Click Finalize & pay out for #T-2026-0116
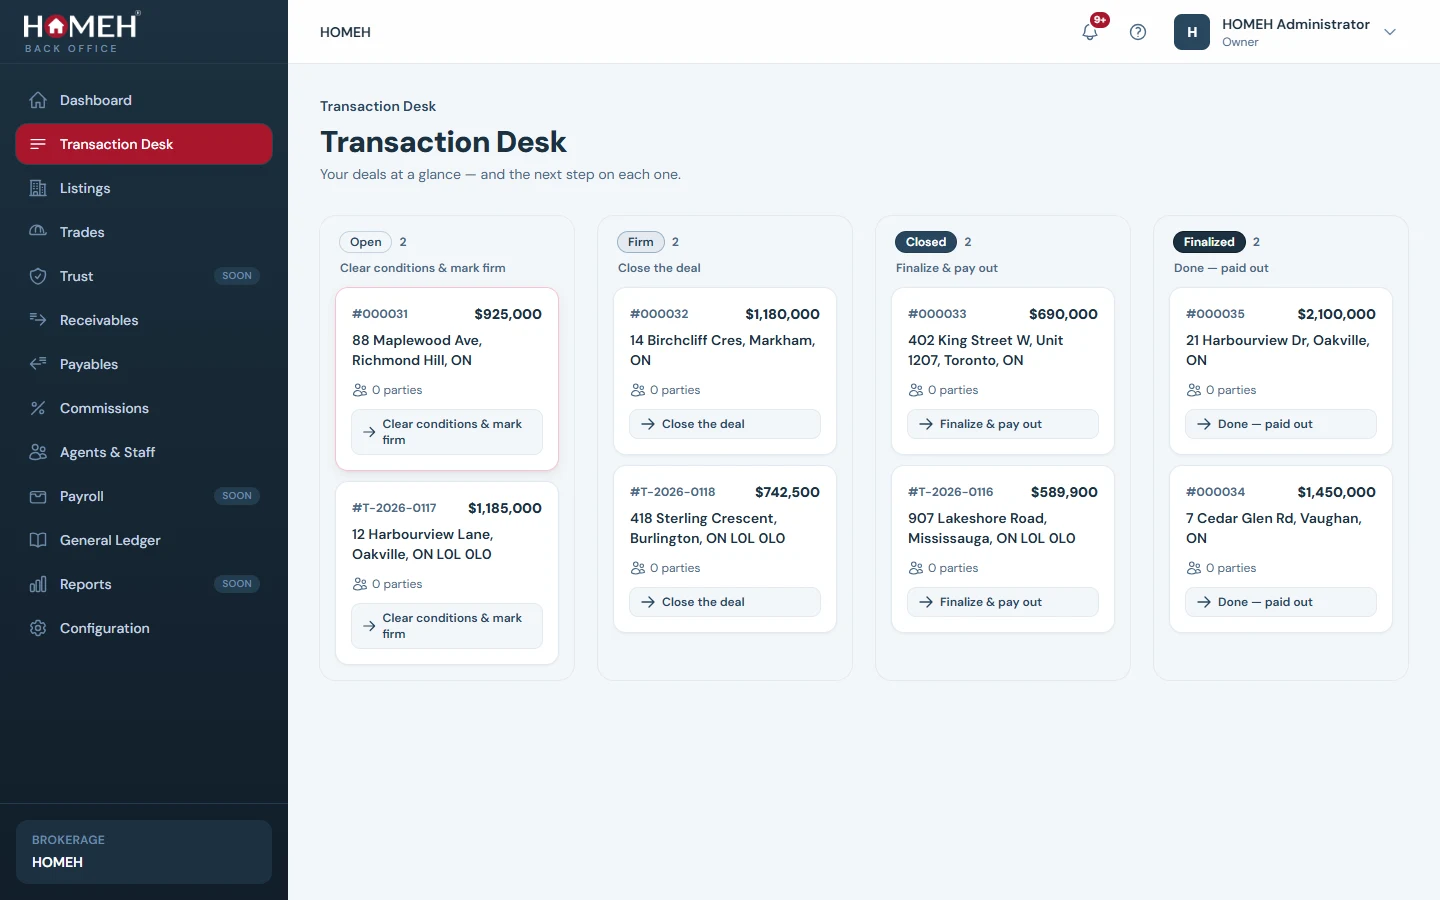Image resolution: width=1440 pixels, height=900 pixels. coord(1003,602)
